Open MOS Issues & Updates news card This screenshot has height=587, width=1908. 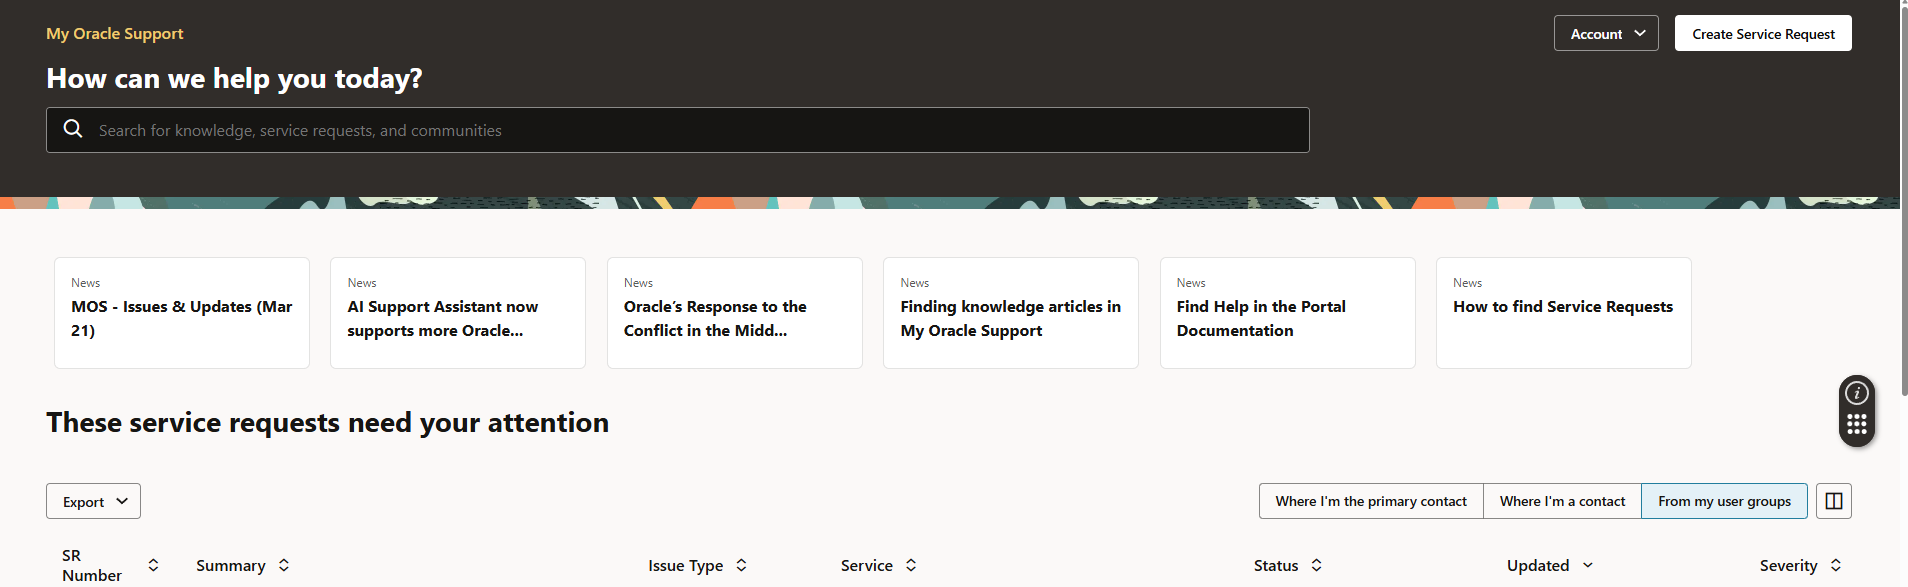tap(182, 313)
